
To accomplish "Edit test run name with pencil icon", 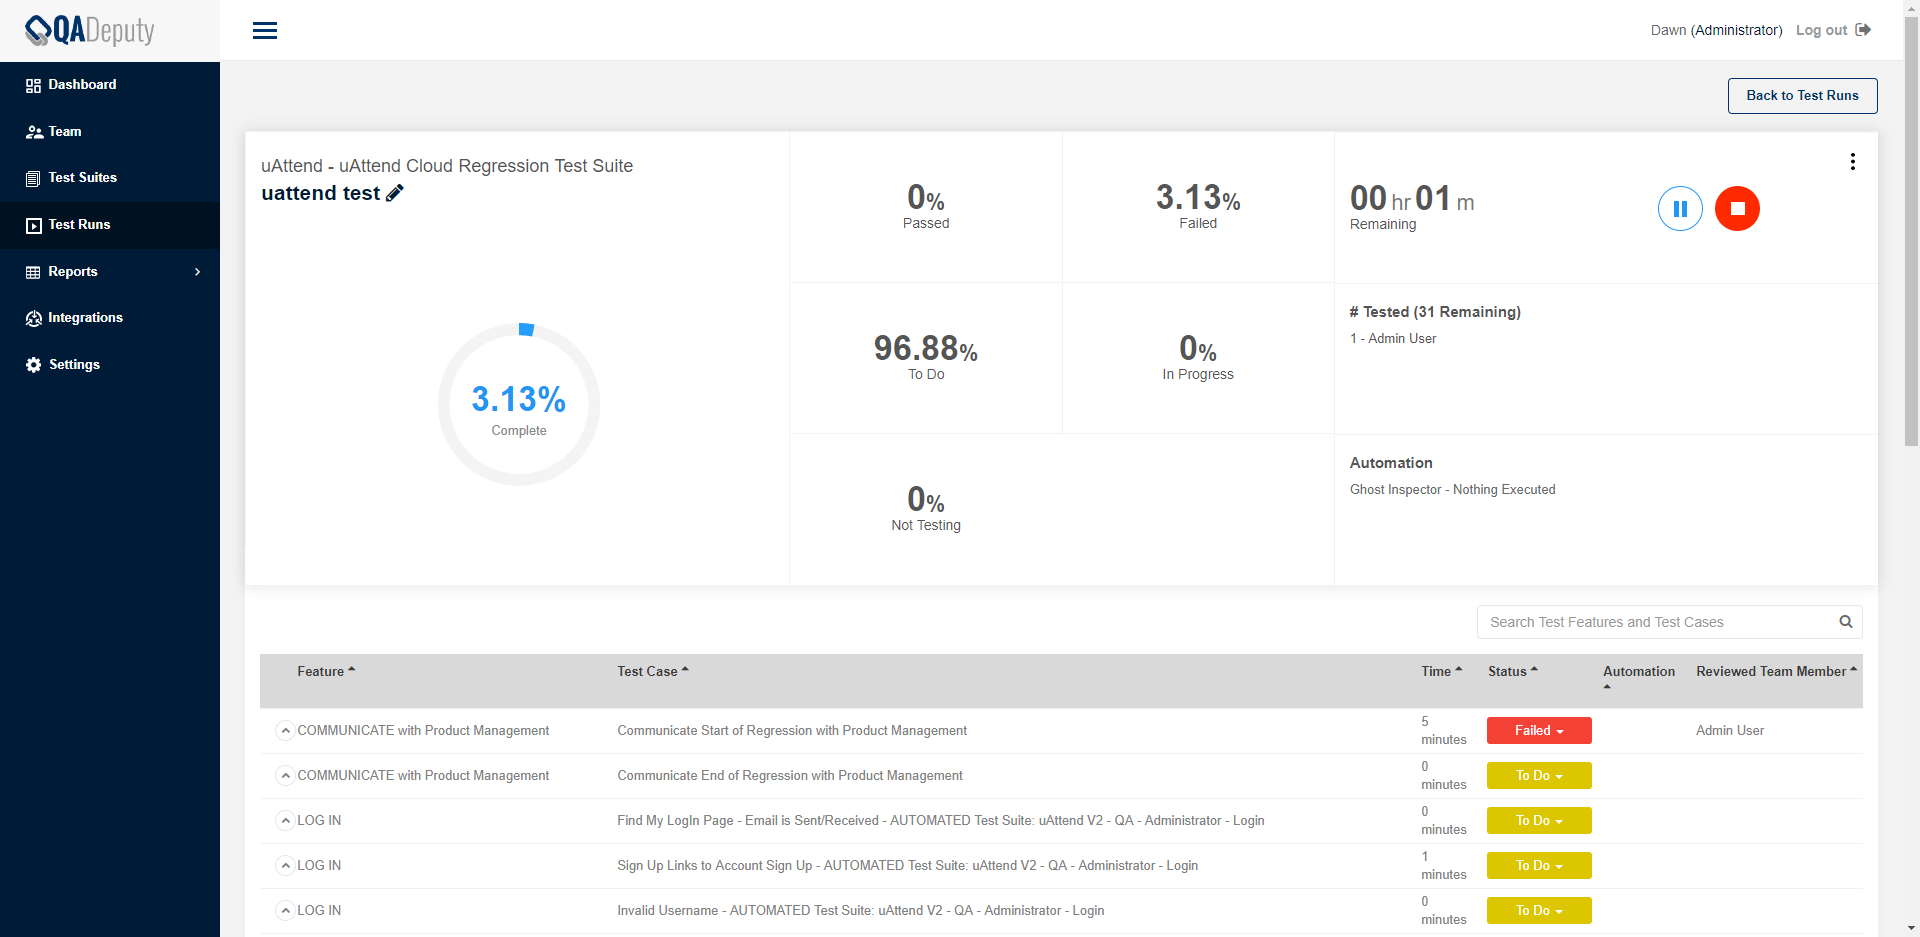I will click(x=395, y=193).
